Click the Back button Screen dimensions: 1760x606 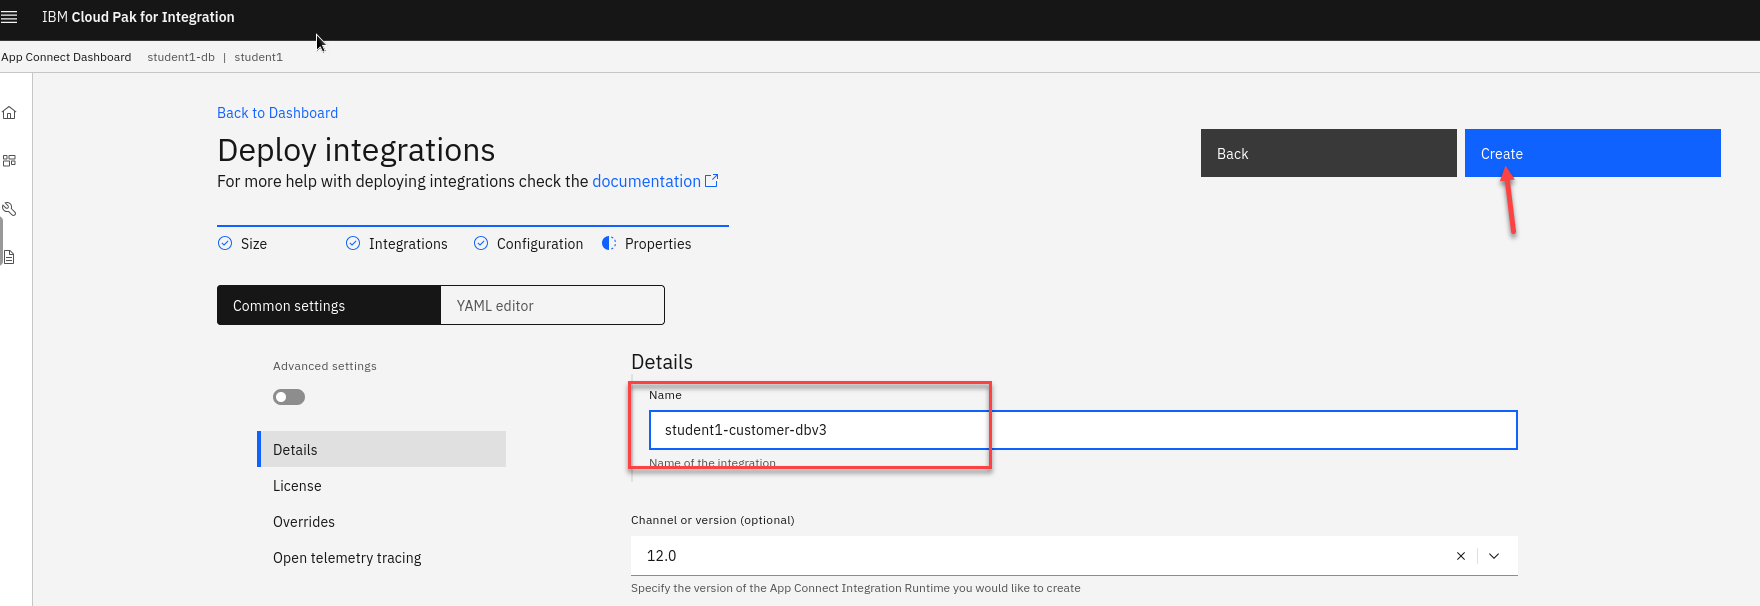[x=1328, y=154]
